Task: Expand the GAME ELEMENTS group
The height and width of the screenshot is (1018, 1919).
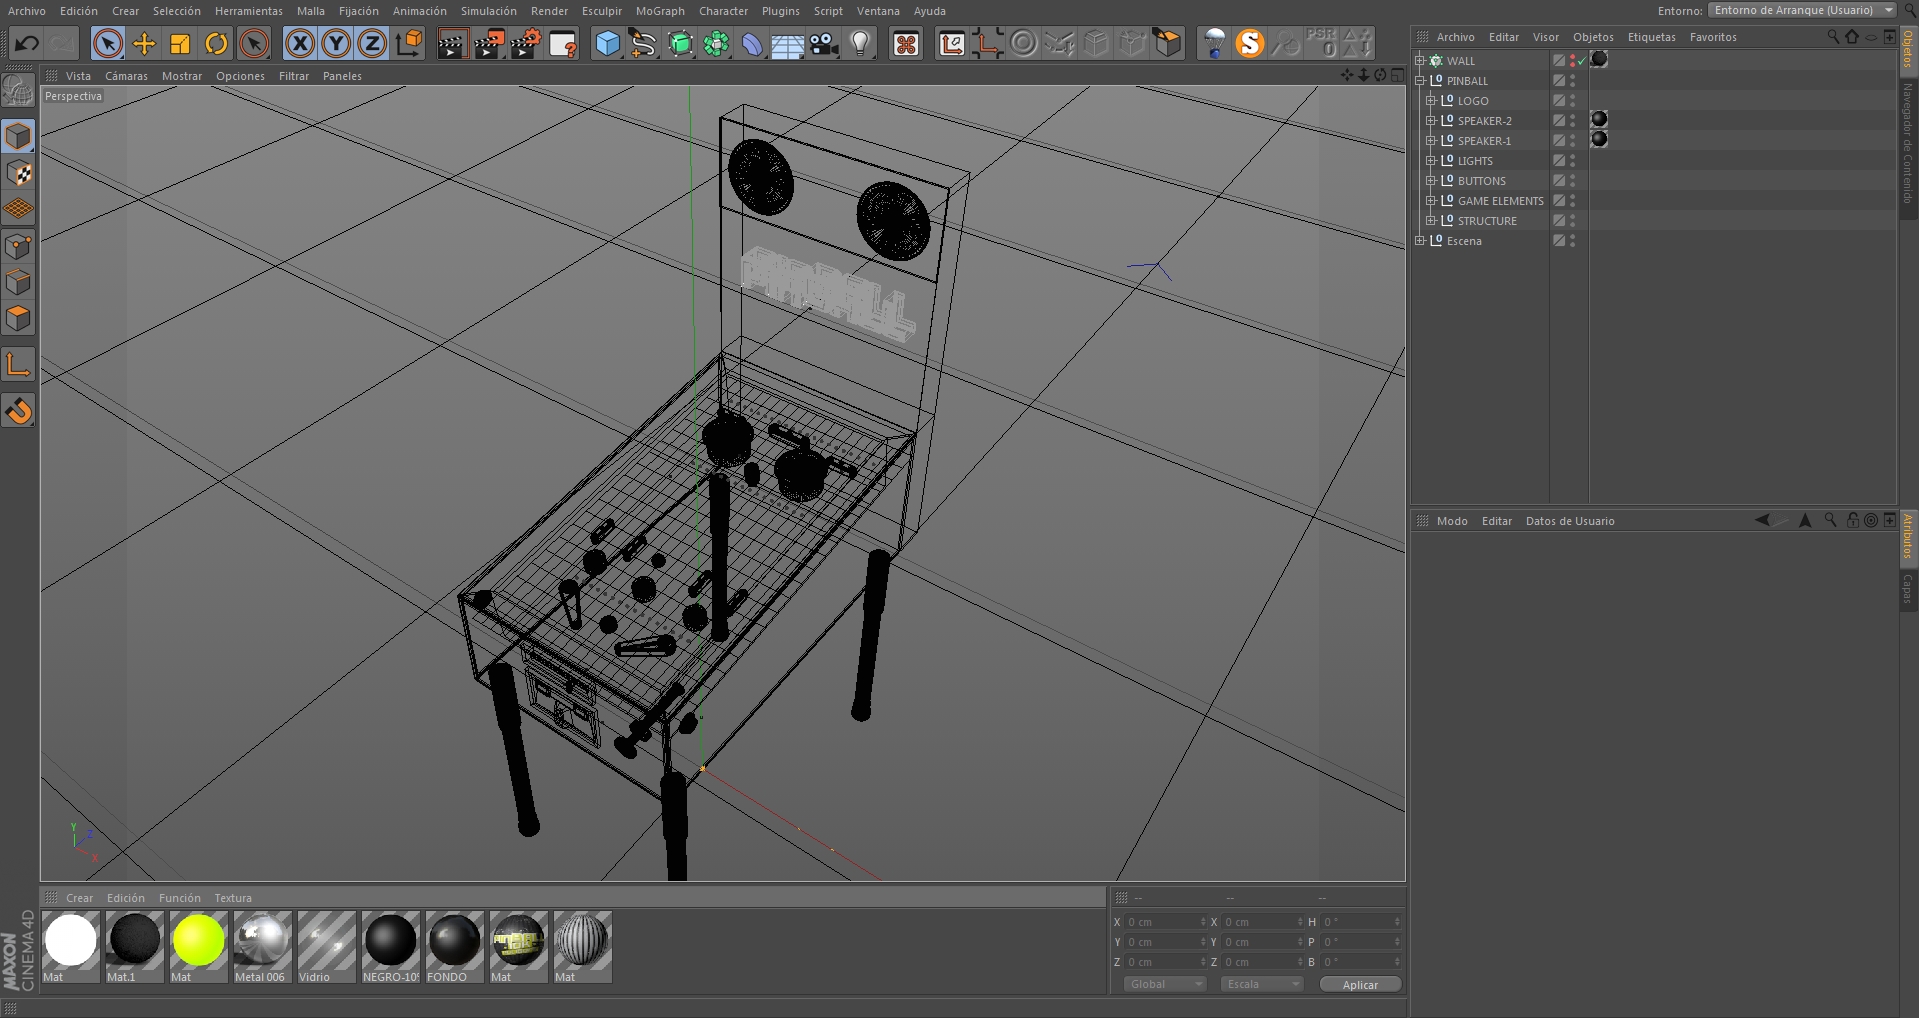Action: tap(1431, 201)
